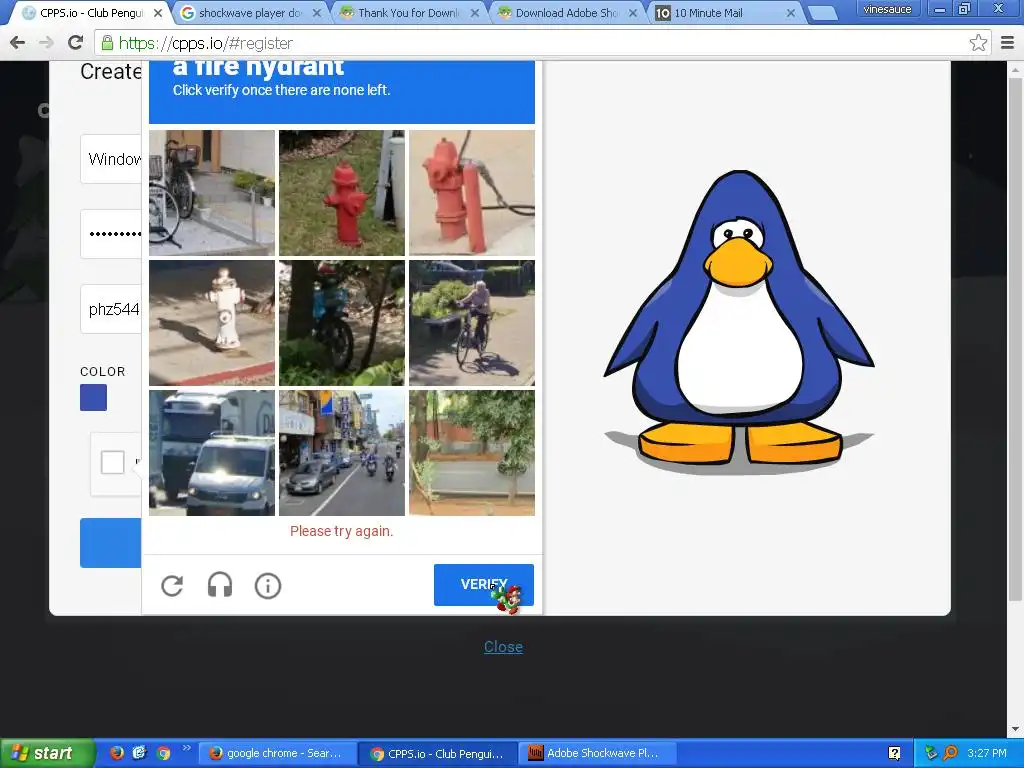Switch to Adobe Shockwave Player taskbar button

(597, 754)
